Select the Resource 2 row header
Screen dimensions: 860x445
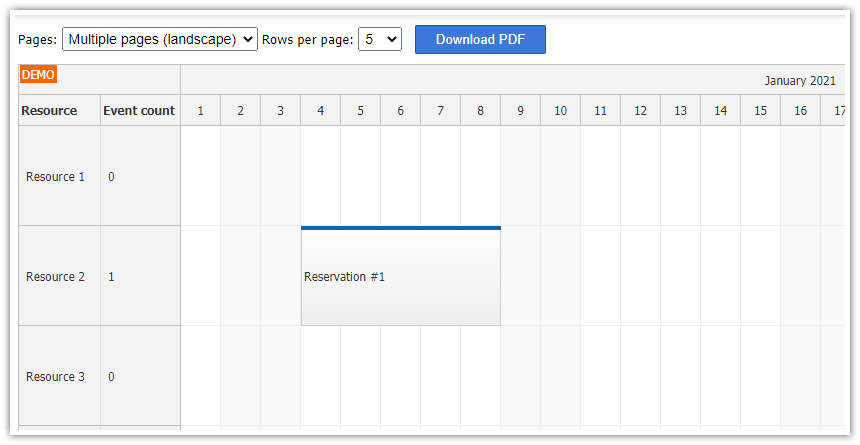(x=56, y=277)
